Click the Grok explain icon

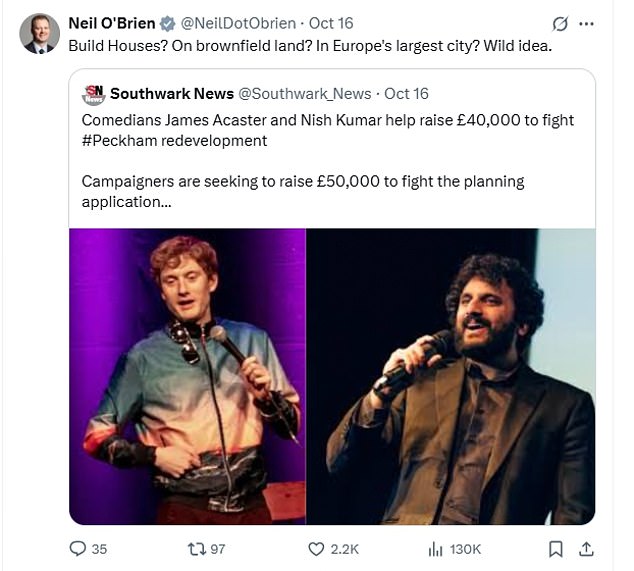point(561,24)
